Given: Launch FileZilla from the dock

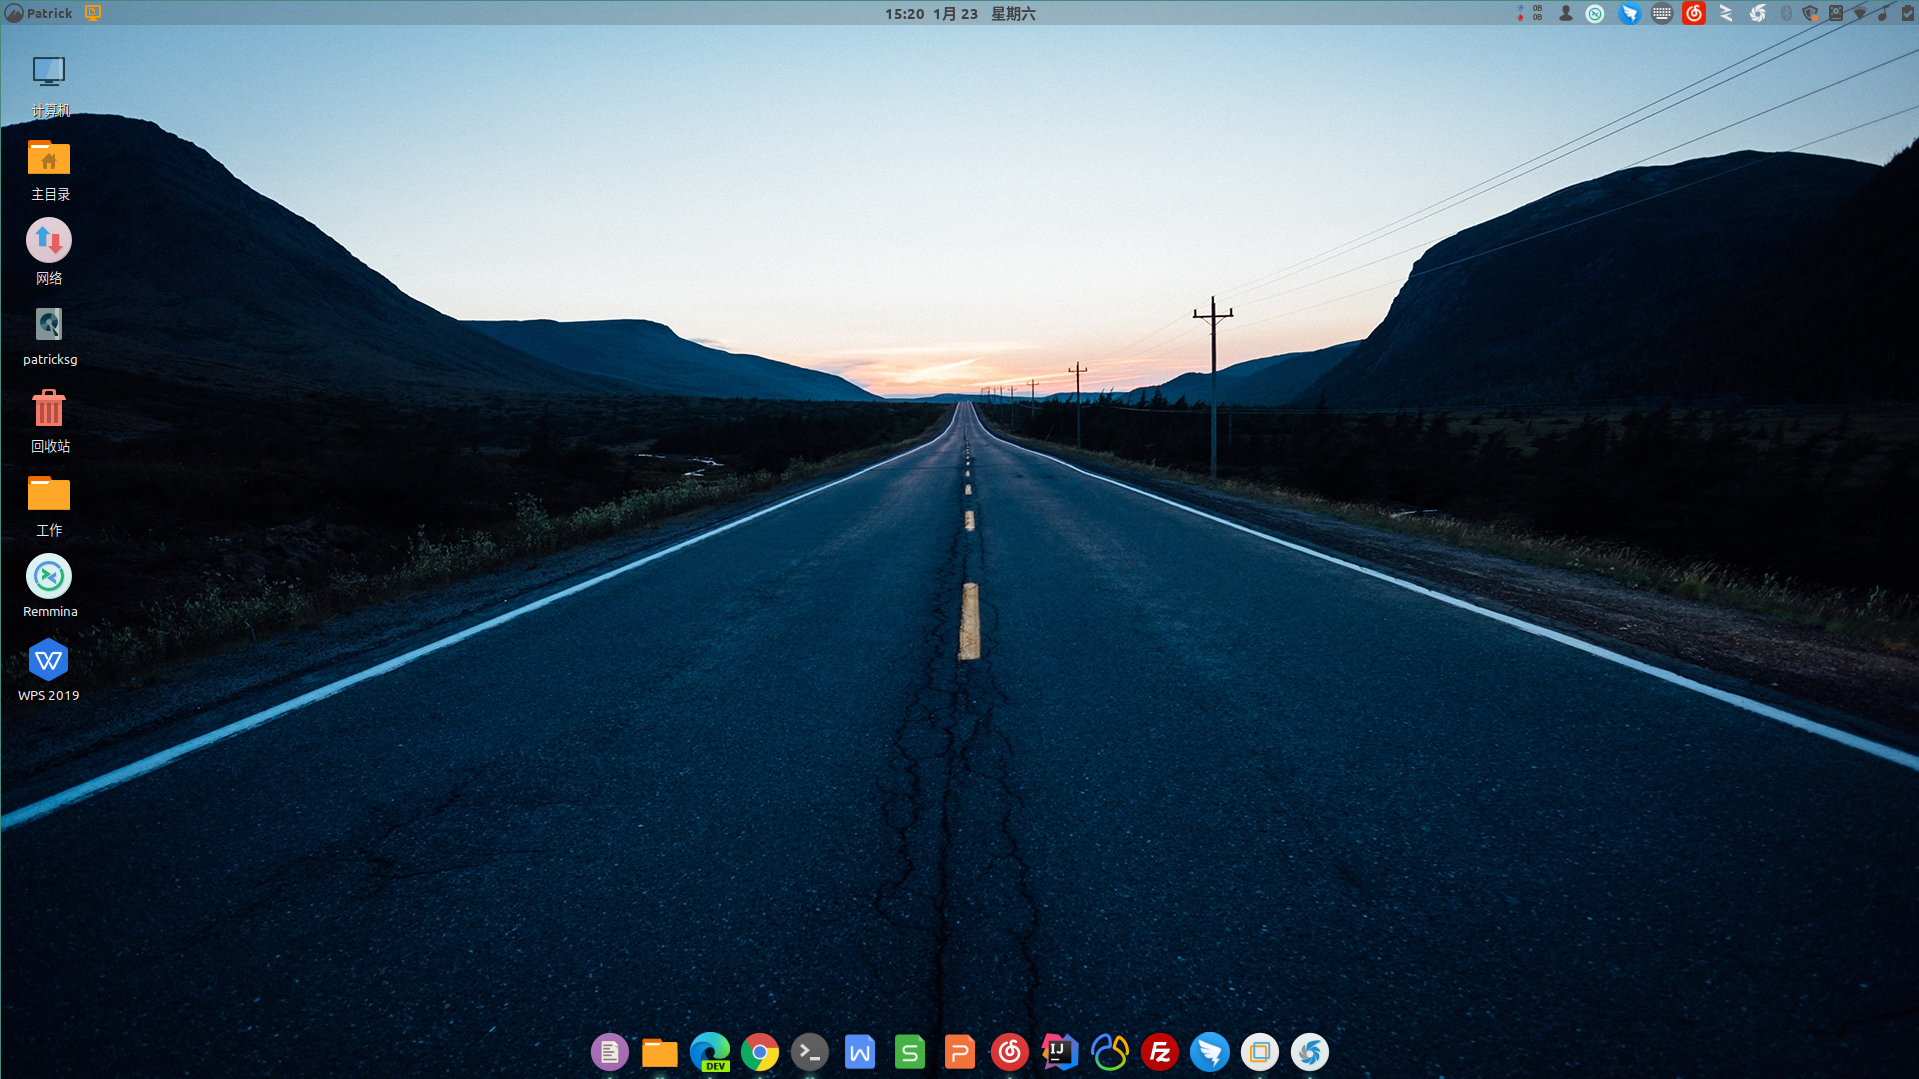Looking at the screenshot, I should pyautogui.click(x=1160, y=1052).
